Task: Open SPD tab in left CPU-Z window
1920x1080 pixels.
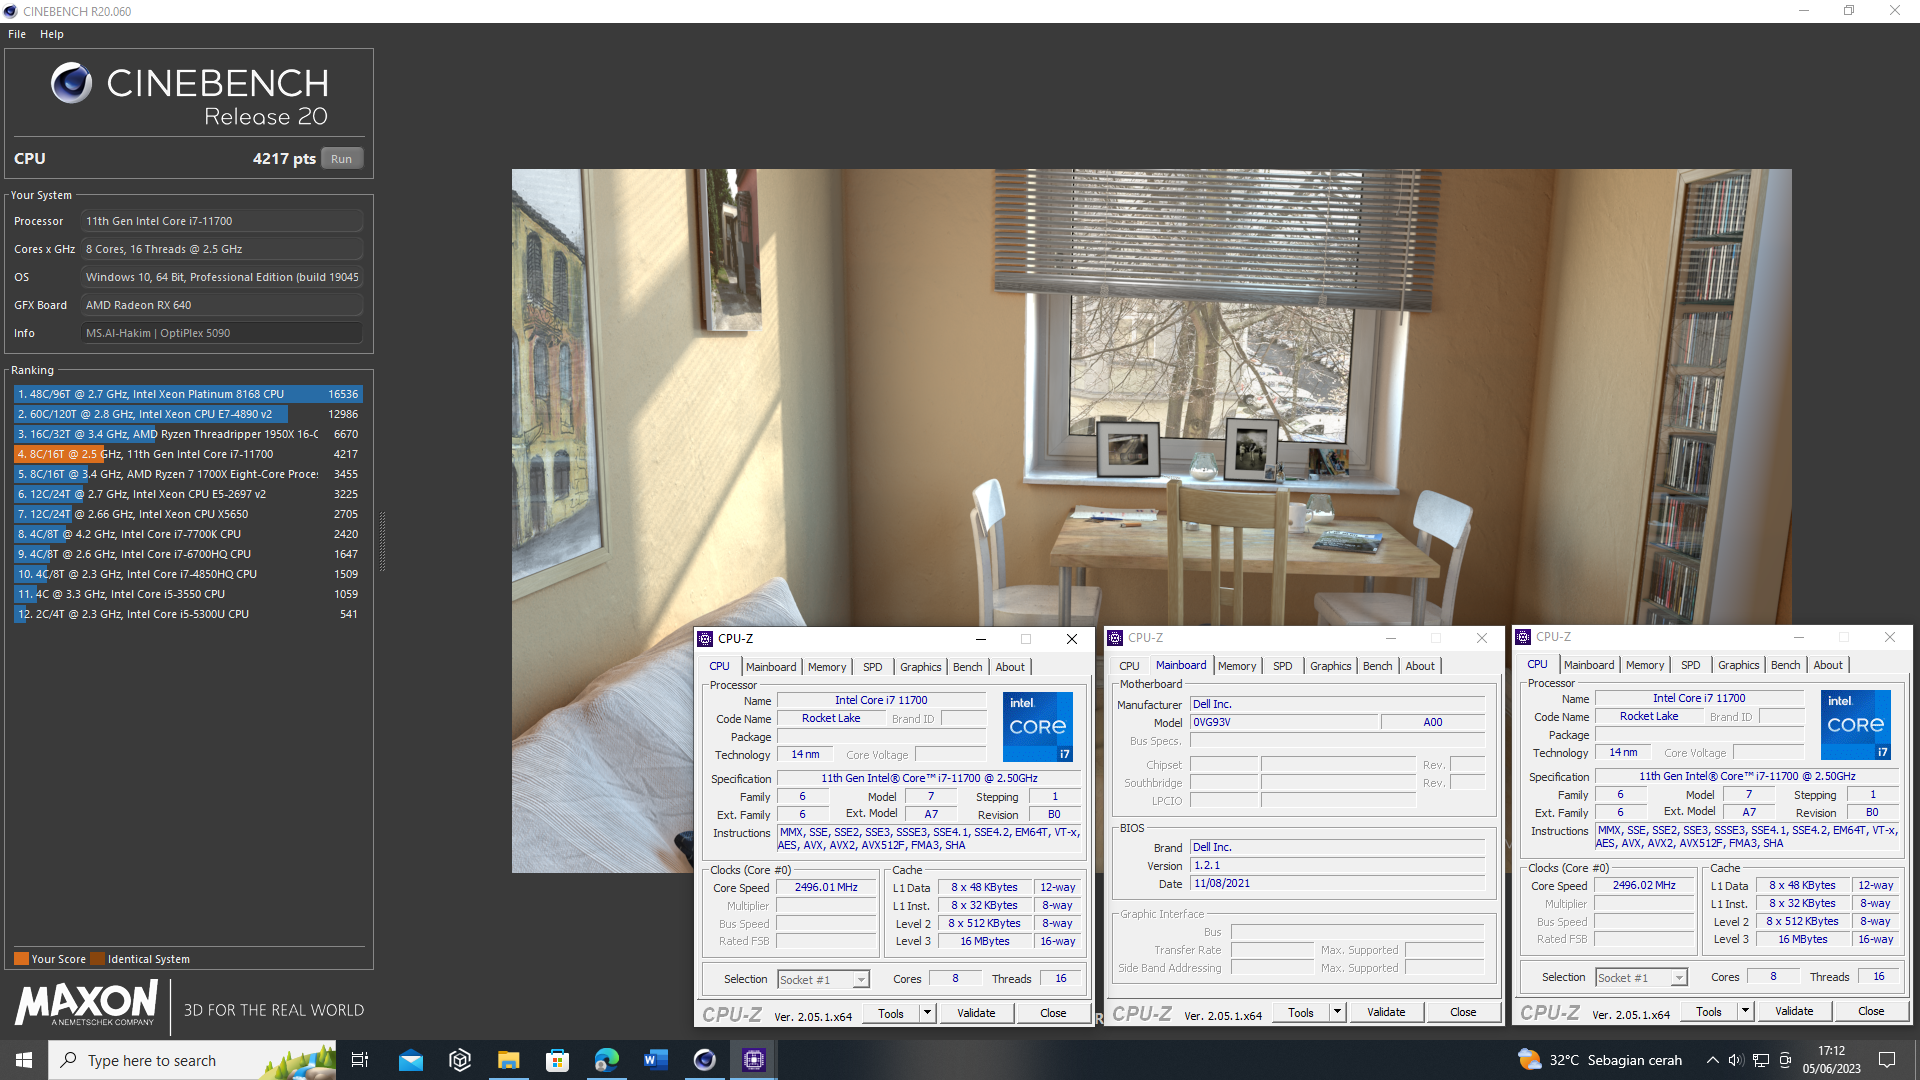Action: click(x=873, y=667)
